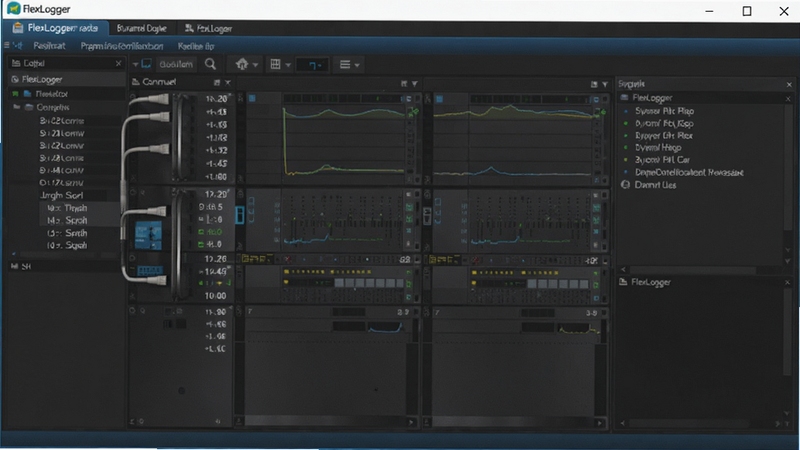The image size is (800, 450).
Task: Click the gray text button left of search
Action: pyautogui.click(x=176, y=64)
